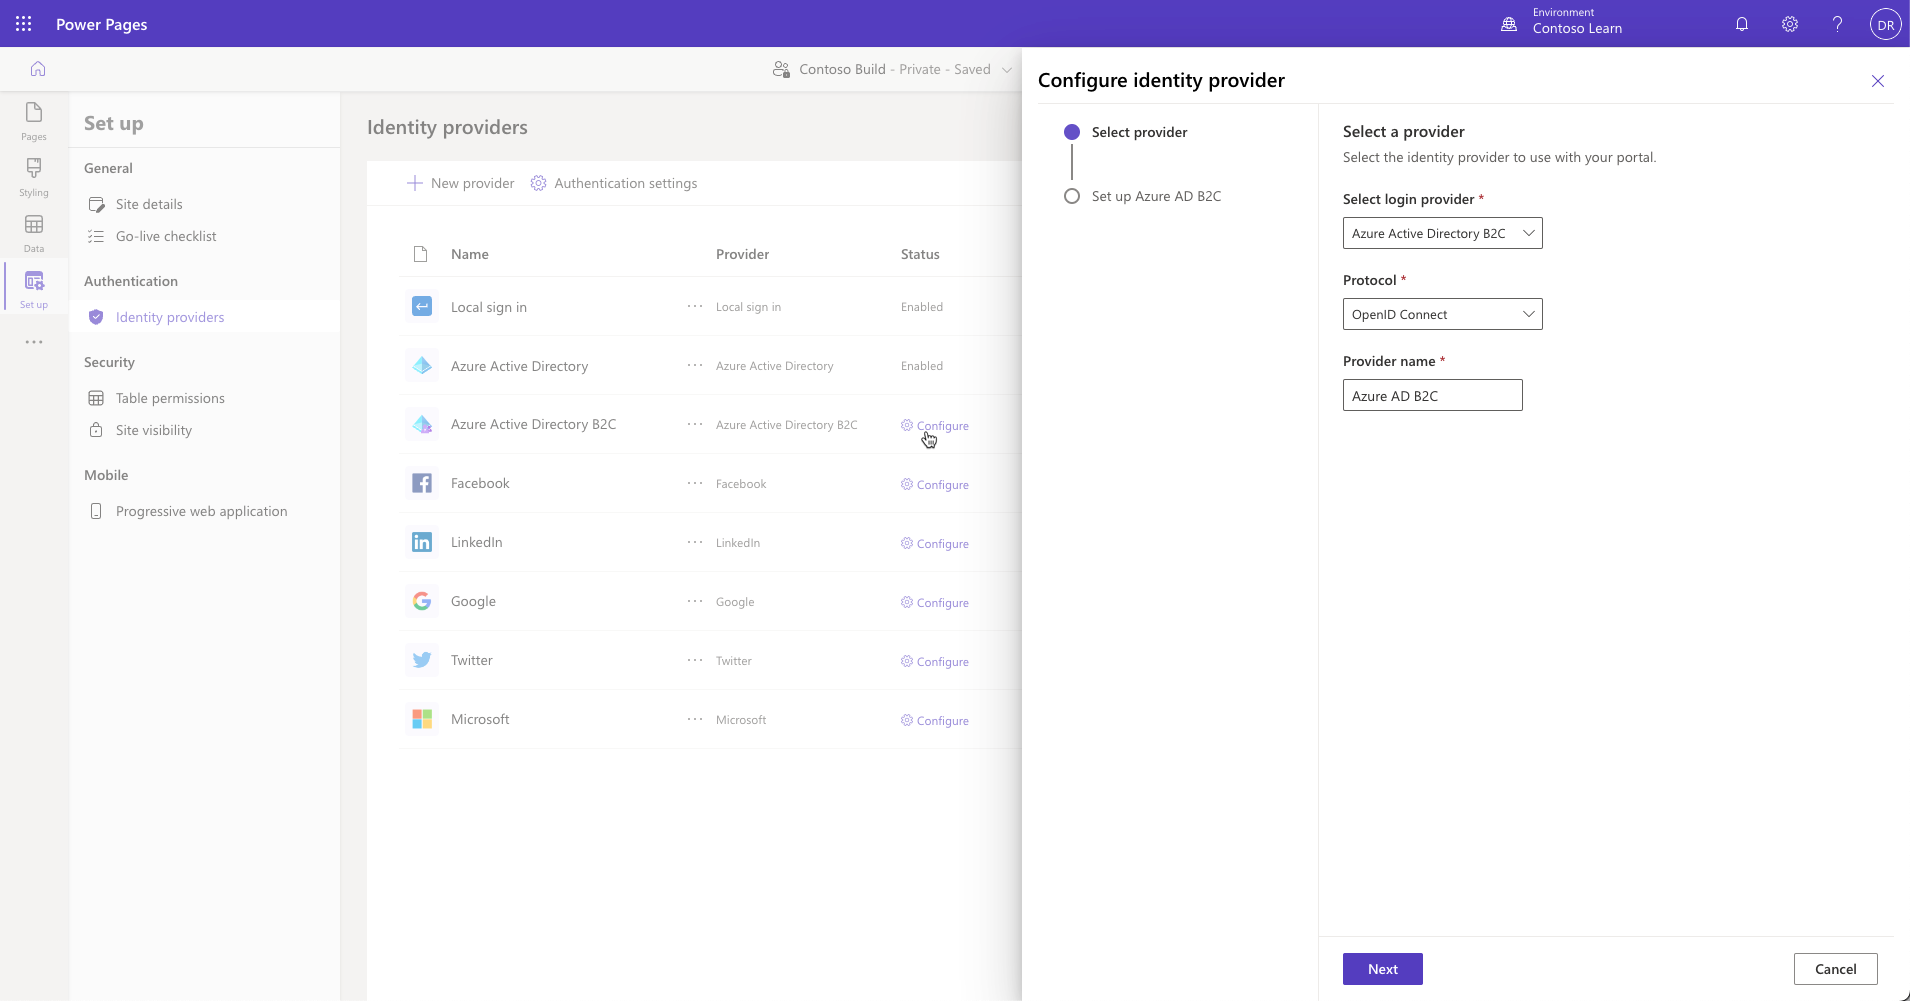Open Table permissions in Security section
The image size is (1910, 1001).
170,398
